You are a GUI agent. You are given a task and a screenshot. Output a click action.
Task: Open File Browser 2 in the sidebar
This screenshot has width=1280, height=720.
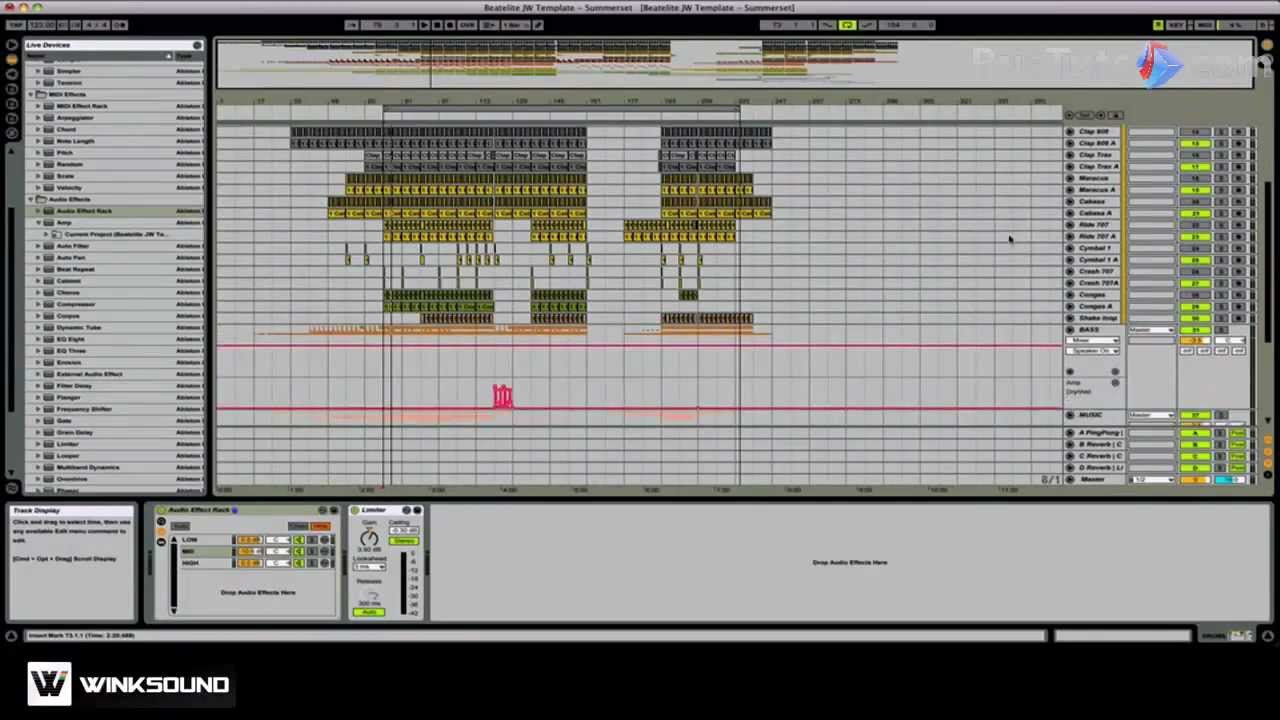pos(12,103)
